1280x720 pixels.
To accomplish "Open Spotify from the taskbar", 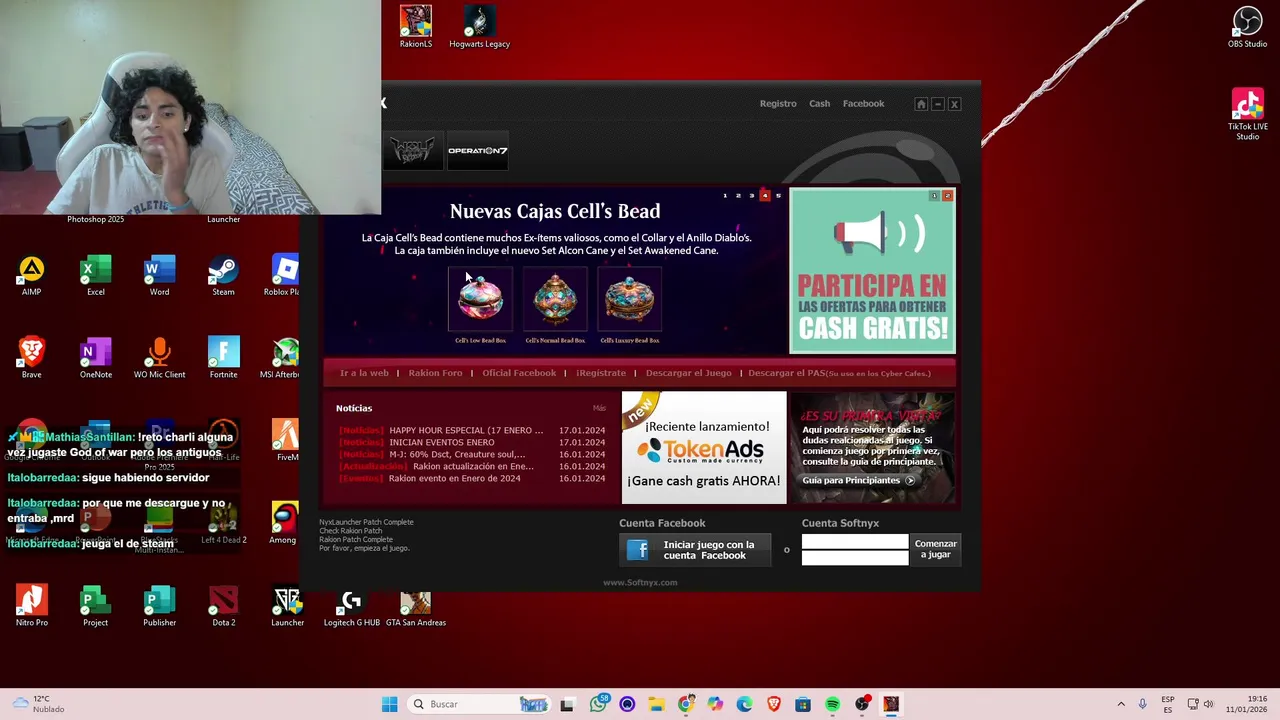I will point(832,704).
